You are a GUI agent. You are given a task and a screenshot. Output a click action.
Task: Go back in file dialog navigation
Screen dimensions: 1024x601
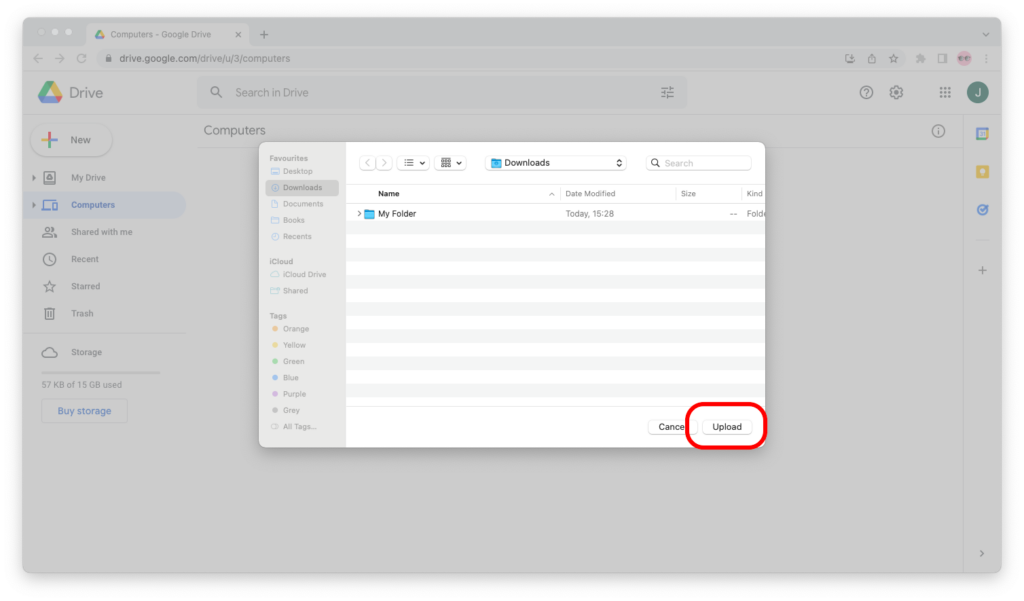click(367, 163)
